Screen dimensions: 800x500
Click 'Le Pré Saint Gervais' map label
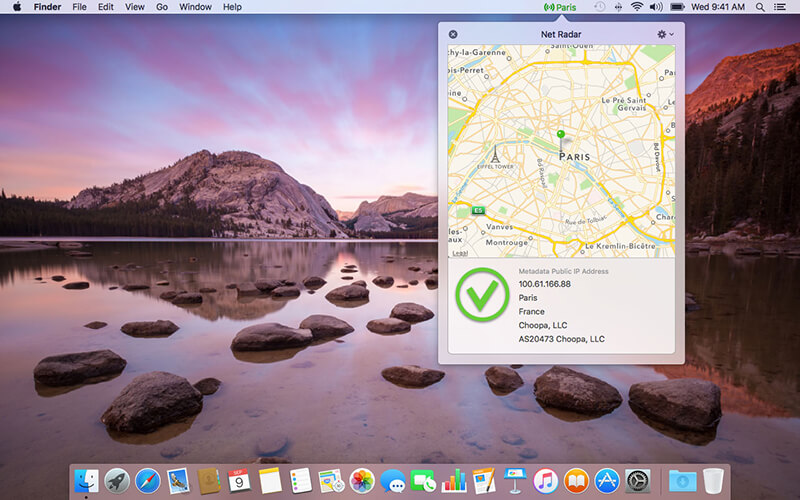623,104
